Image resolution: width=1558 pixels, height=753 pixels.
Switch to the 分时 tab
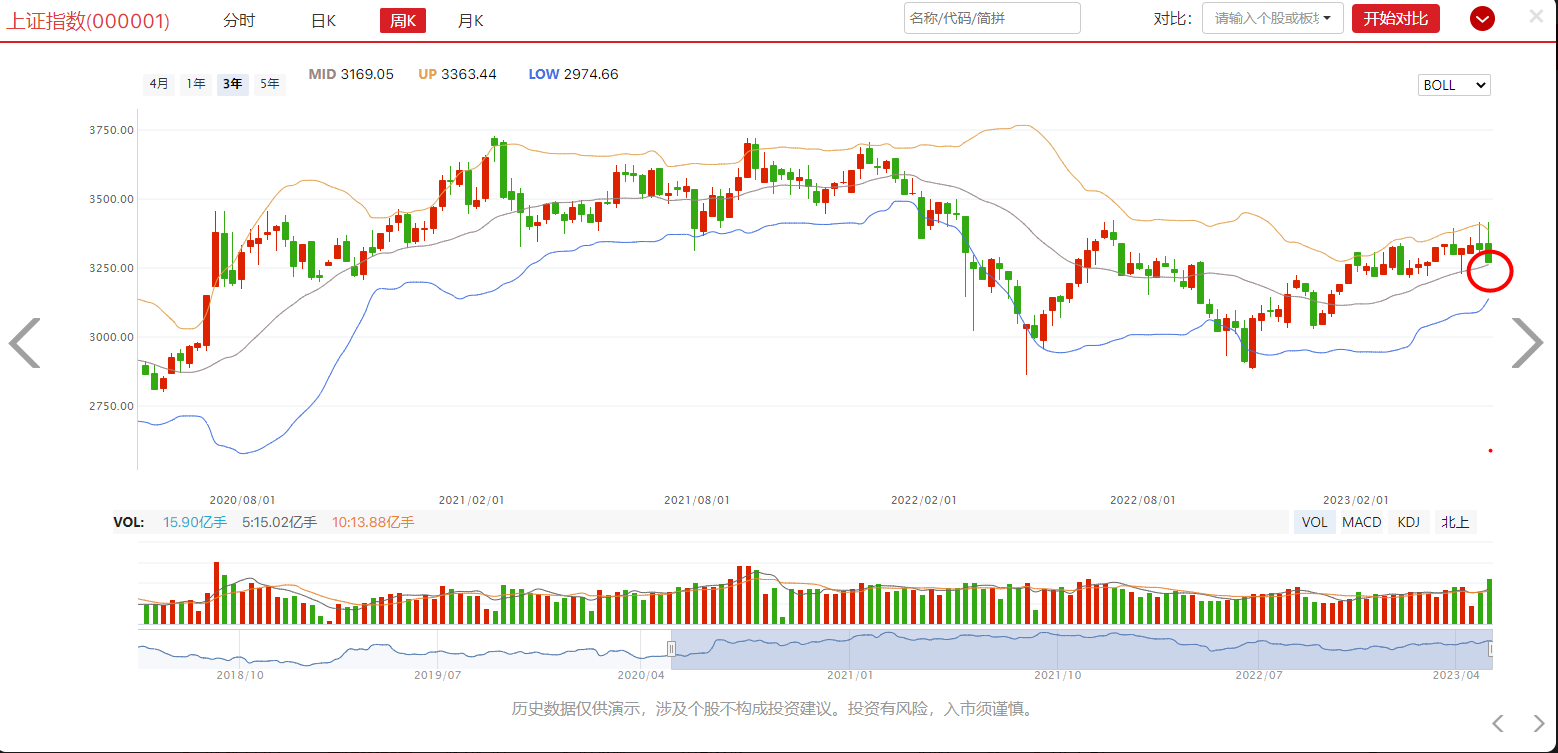(239, 20)
